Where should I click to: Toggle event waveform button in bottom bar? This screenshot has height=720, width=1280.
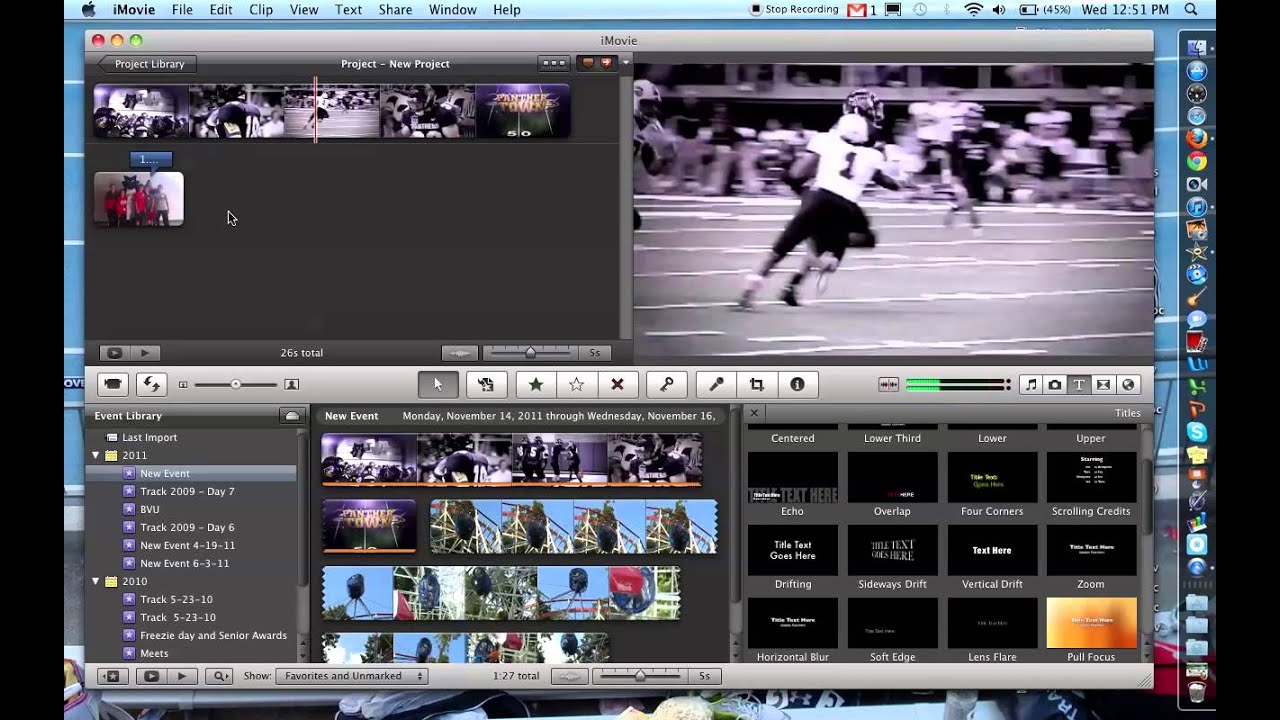tap(570, 676)
